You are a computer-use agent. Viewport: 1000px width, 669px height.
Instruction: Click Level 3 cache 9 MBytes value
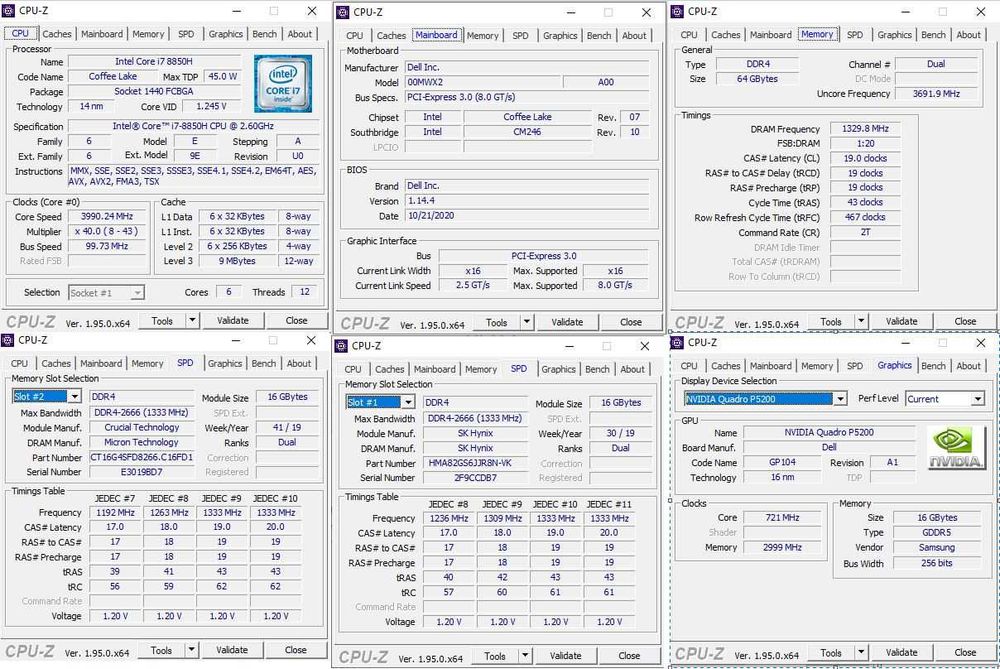tap(237, 261)
